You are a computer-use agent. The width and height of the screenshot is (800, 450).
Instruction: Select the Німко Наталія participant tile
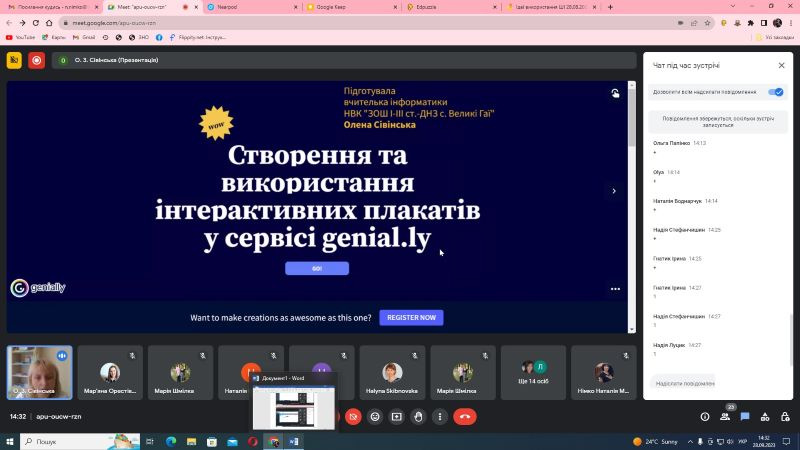pos(604,372)
